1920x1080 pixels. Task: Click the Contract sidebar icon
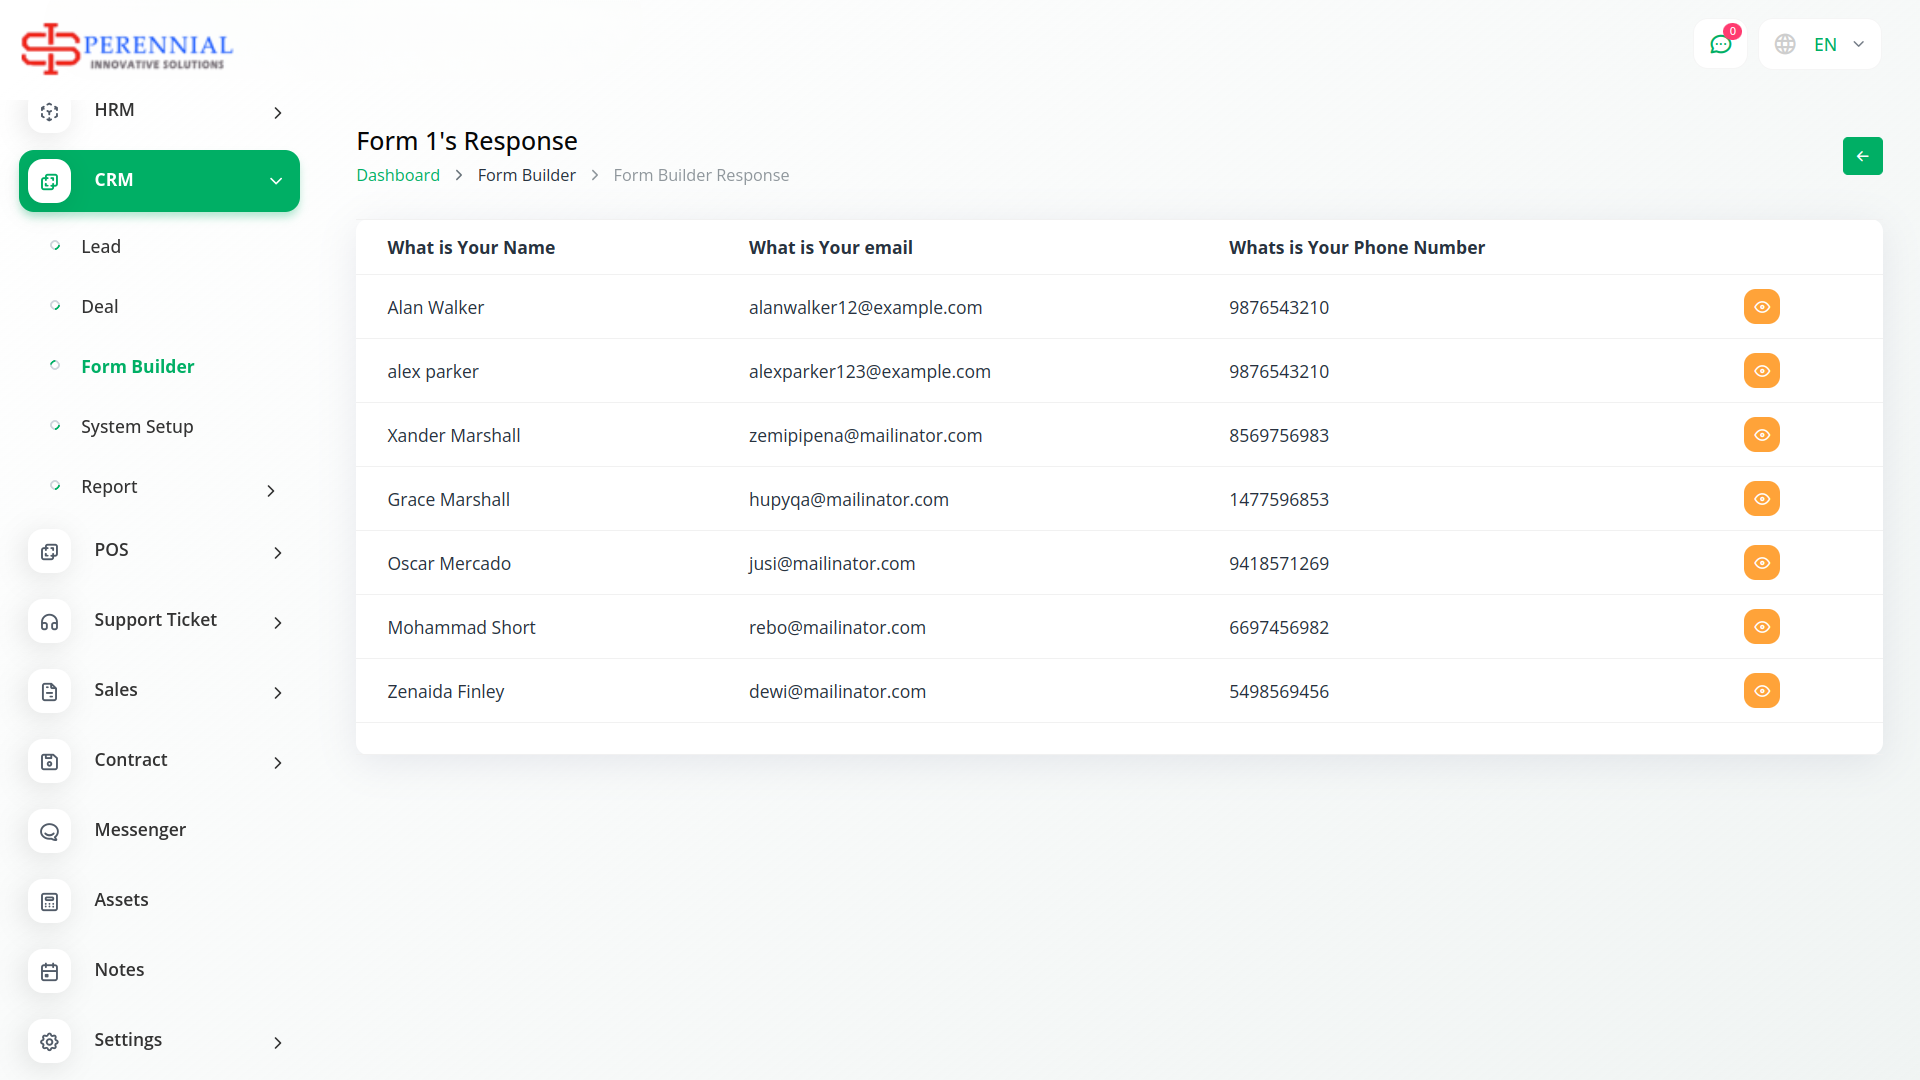49,761
